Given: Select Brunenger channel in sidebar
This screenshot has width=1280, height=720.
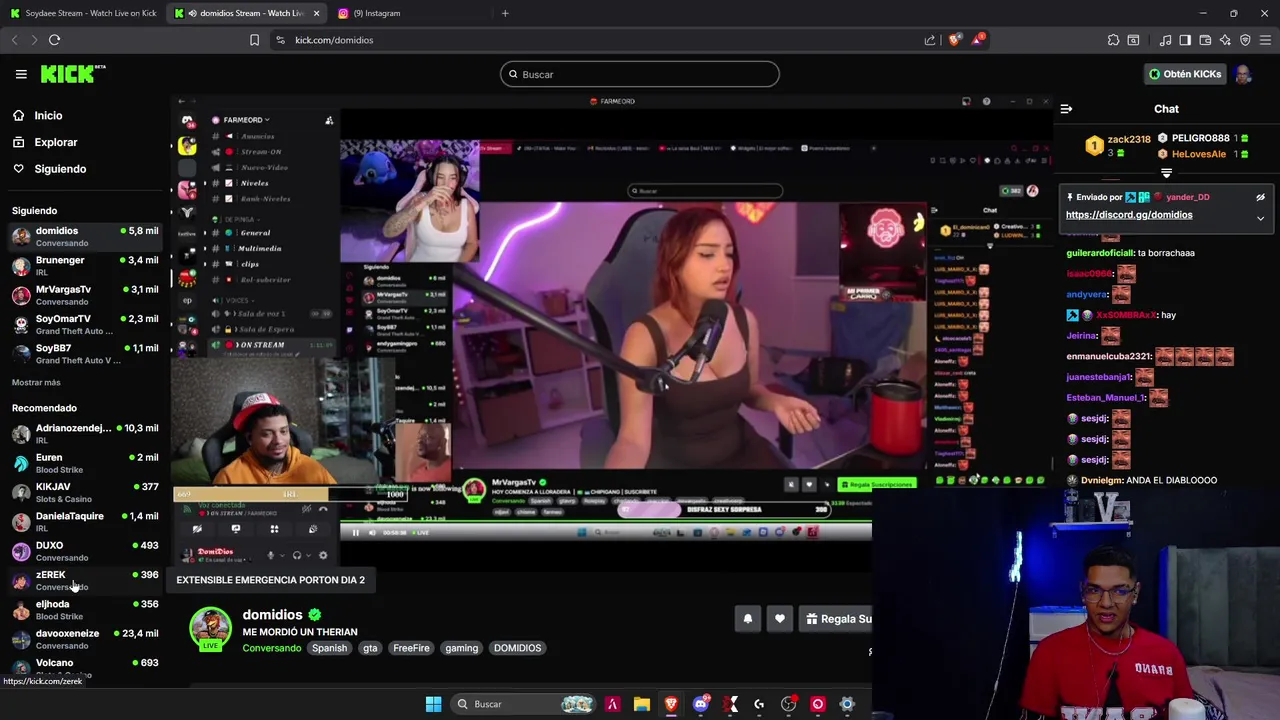Looking at the screenshot, I should (x=85, y=265).
